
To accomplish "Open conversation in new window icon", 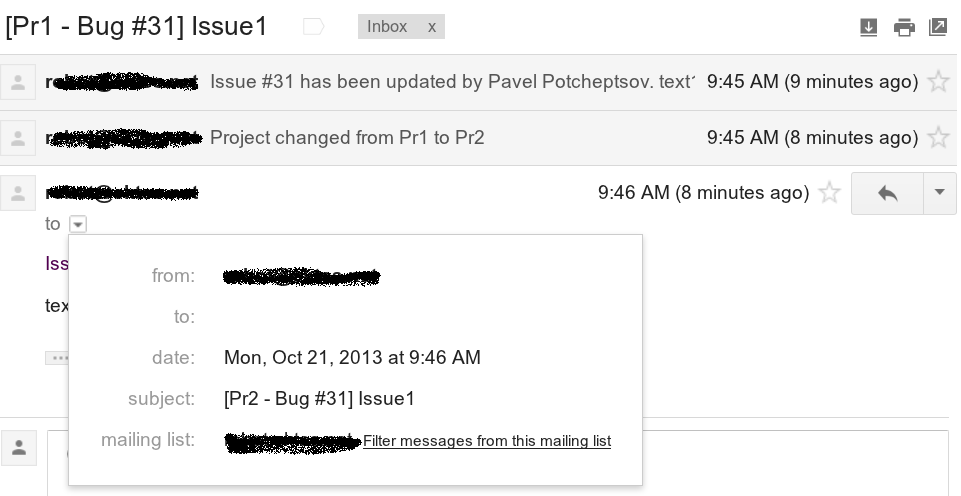I will 938,27.
